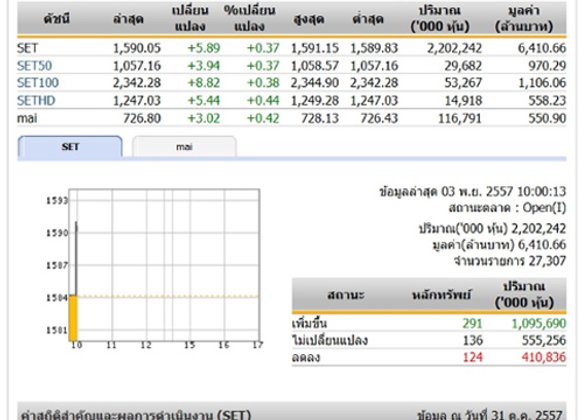Select unchanged volume 555,256
Image resolution: width=583 pixels, height=420 pixels.
coord(544,340)
